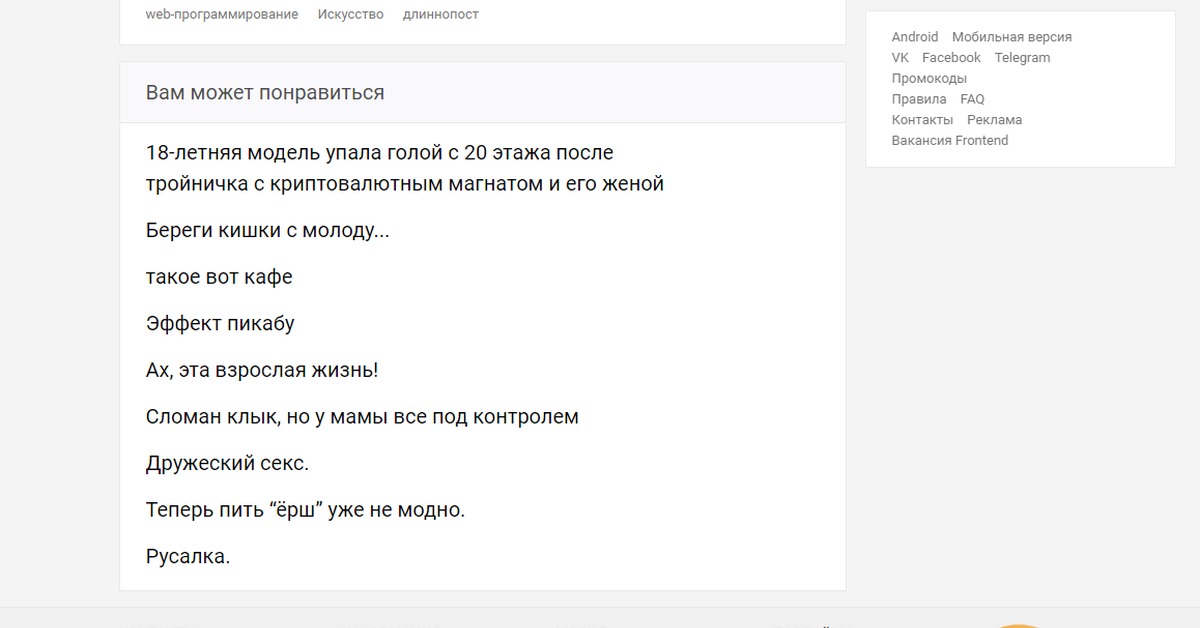Screen dimensions: 1200x628
Task: Select the длиннопост tag
Action: 440,15
